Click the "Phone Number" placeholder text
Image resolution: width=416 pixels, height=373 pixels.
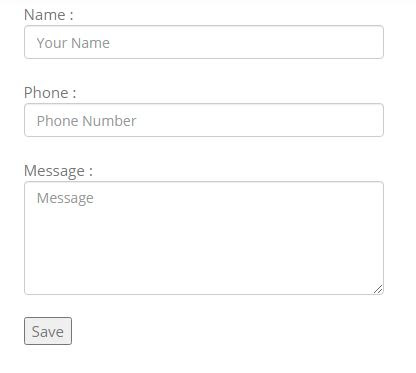(x=86, y=121)
